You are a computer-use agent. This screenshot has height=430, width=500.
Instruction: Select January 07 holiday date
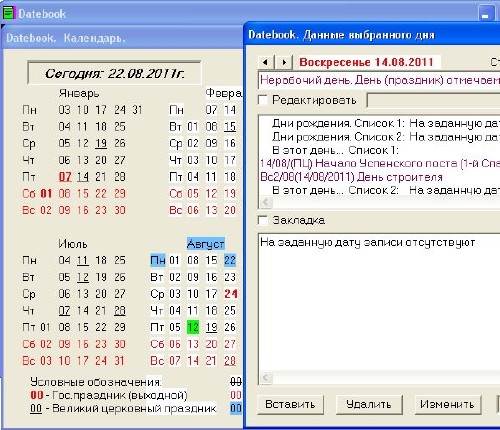65,177
